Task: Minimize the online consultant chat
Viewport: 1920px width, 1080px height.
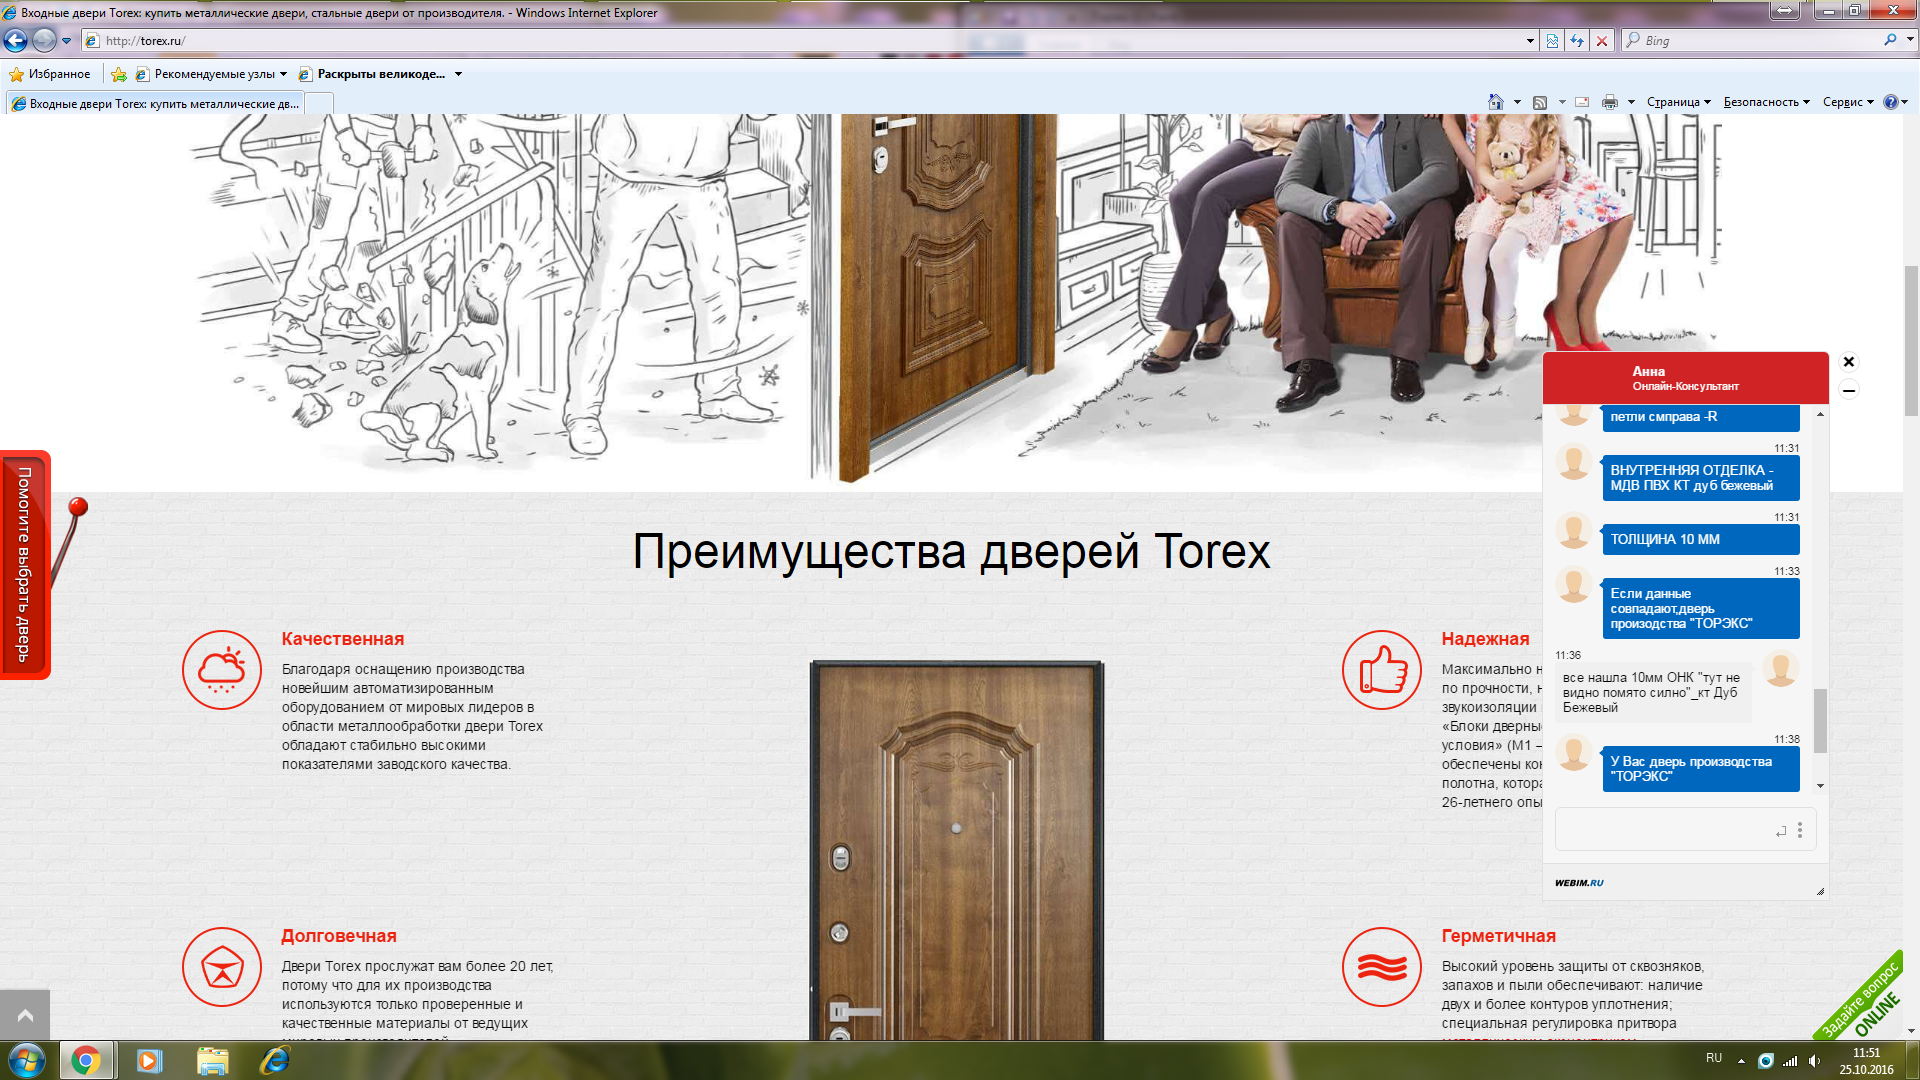Action: coord(1849,391)
